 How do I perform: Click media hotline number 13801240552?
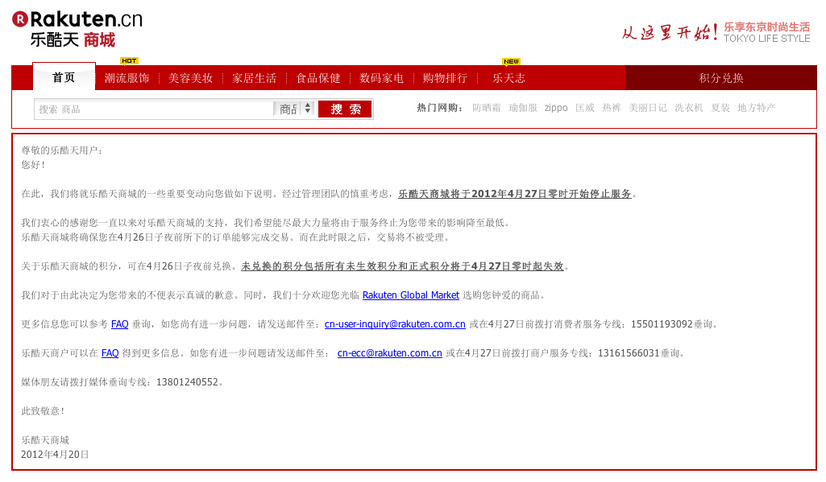click(187, 382)
